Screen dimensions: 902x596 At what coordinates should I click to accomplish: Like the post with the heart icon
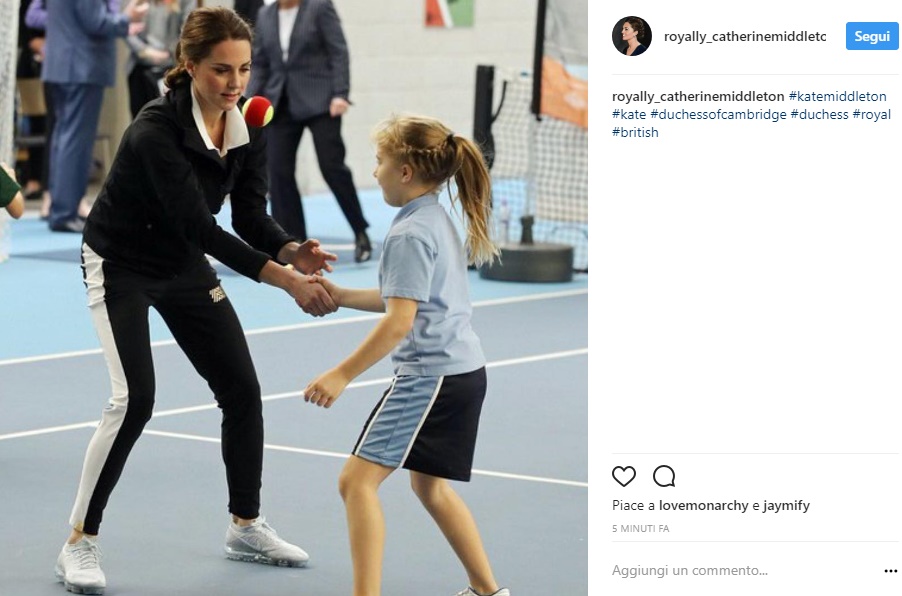(x=624, y=476)
